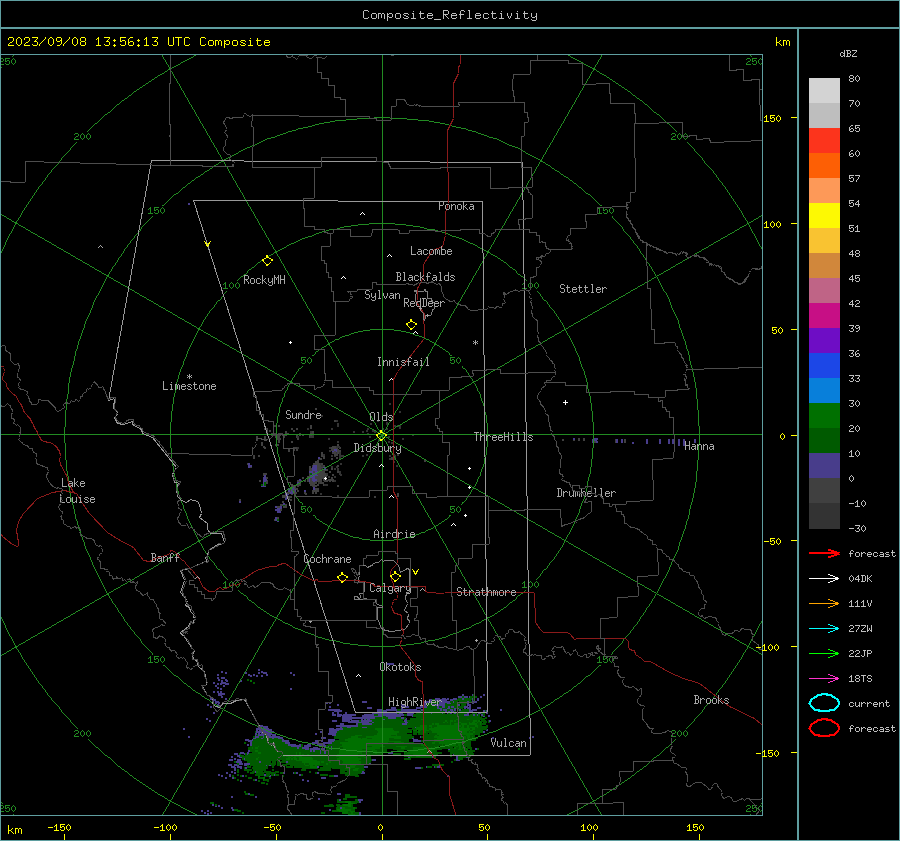The width and height of the screenshot is (900, 841).
Task: Click the yellow diamond marker near RedDeer
Action: click(x=411, y=325)
